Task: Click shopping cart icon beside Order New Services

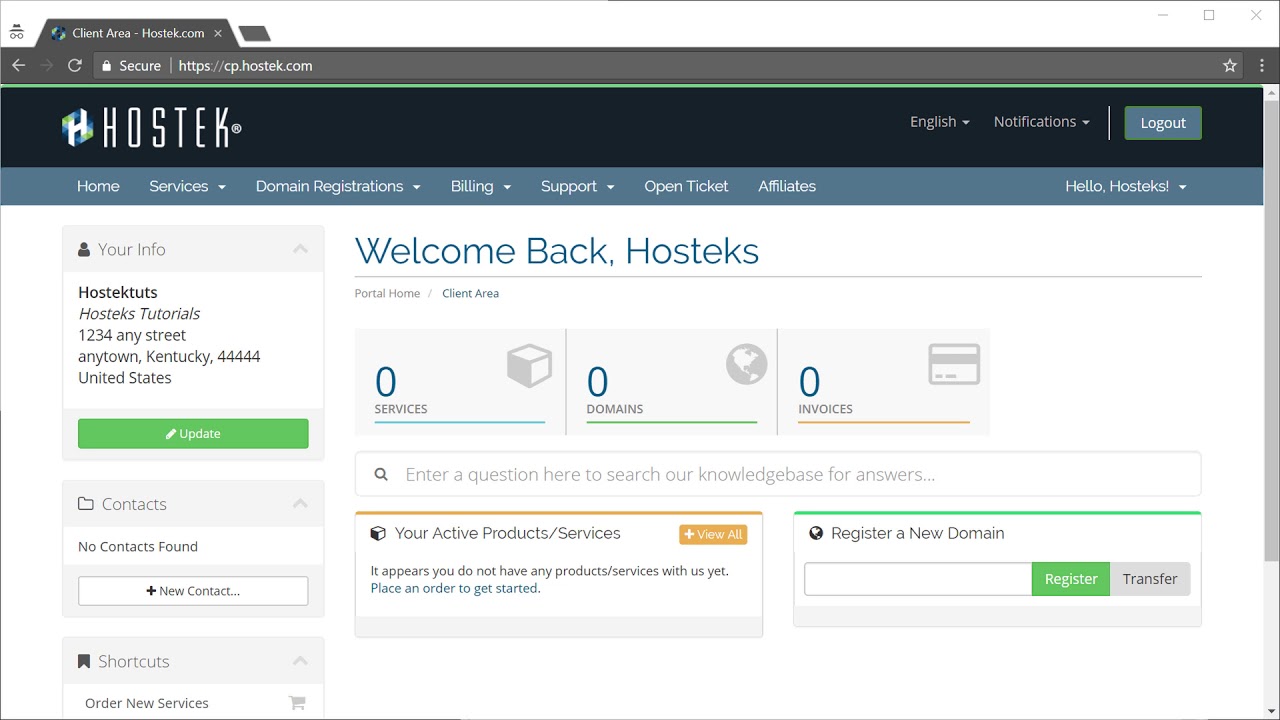Action: pyautogui.click(x=297, y=703)
